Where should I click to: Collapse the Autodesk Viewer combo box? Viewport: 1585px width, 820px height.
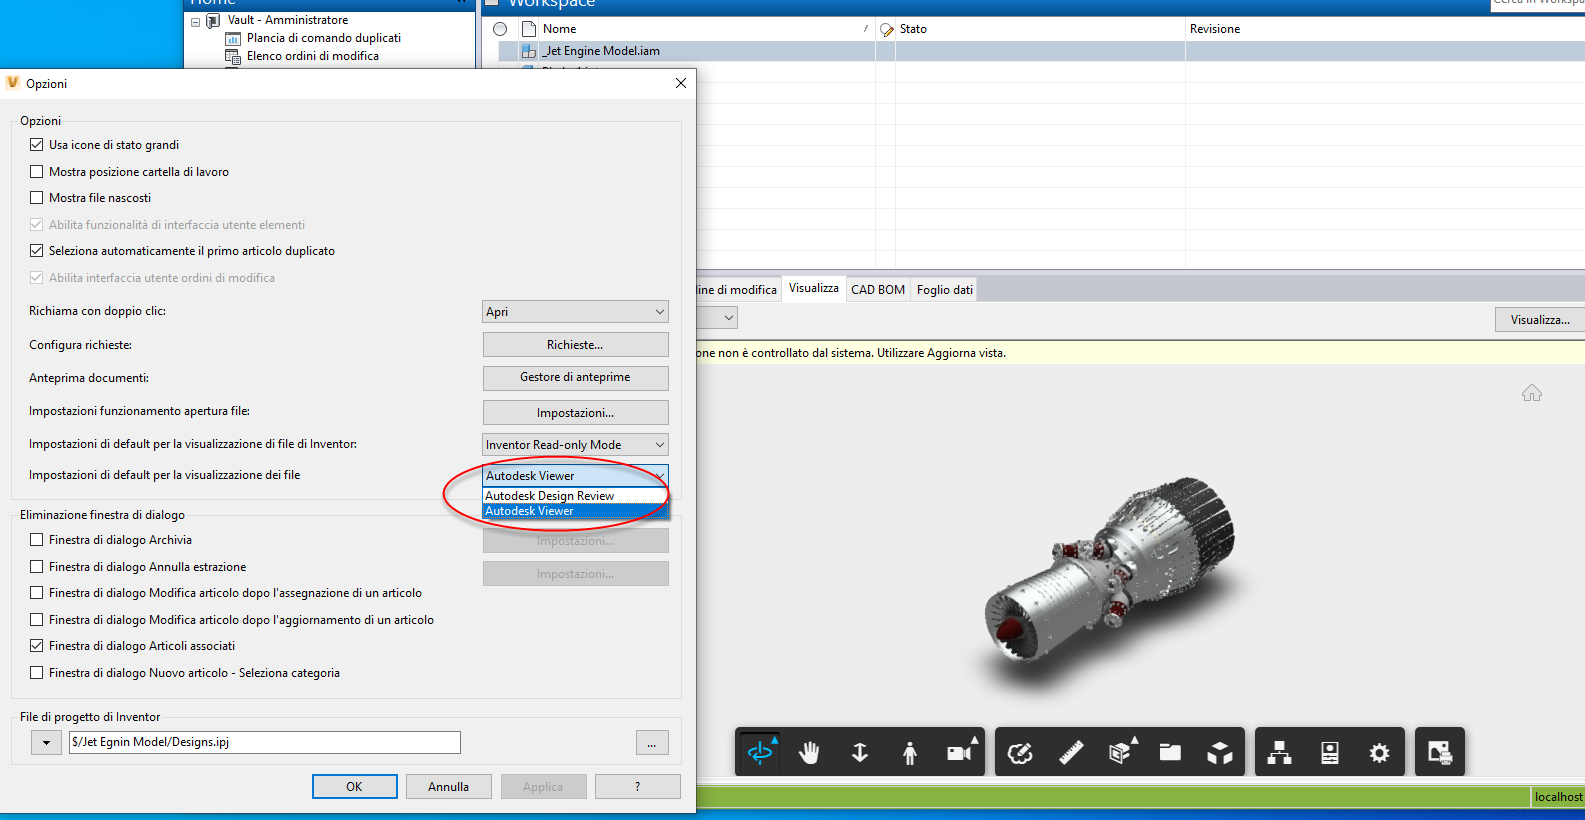point(575,476)
